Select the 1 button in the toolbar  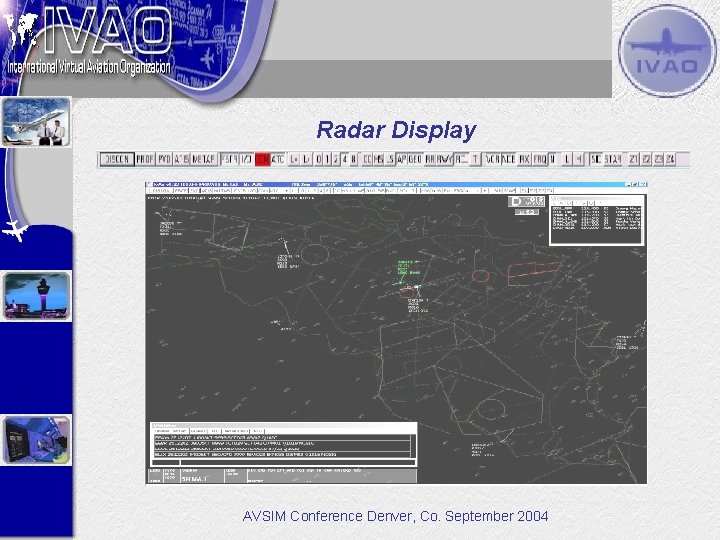point(327,159)
